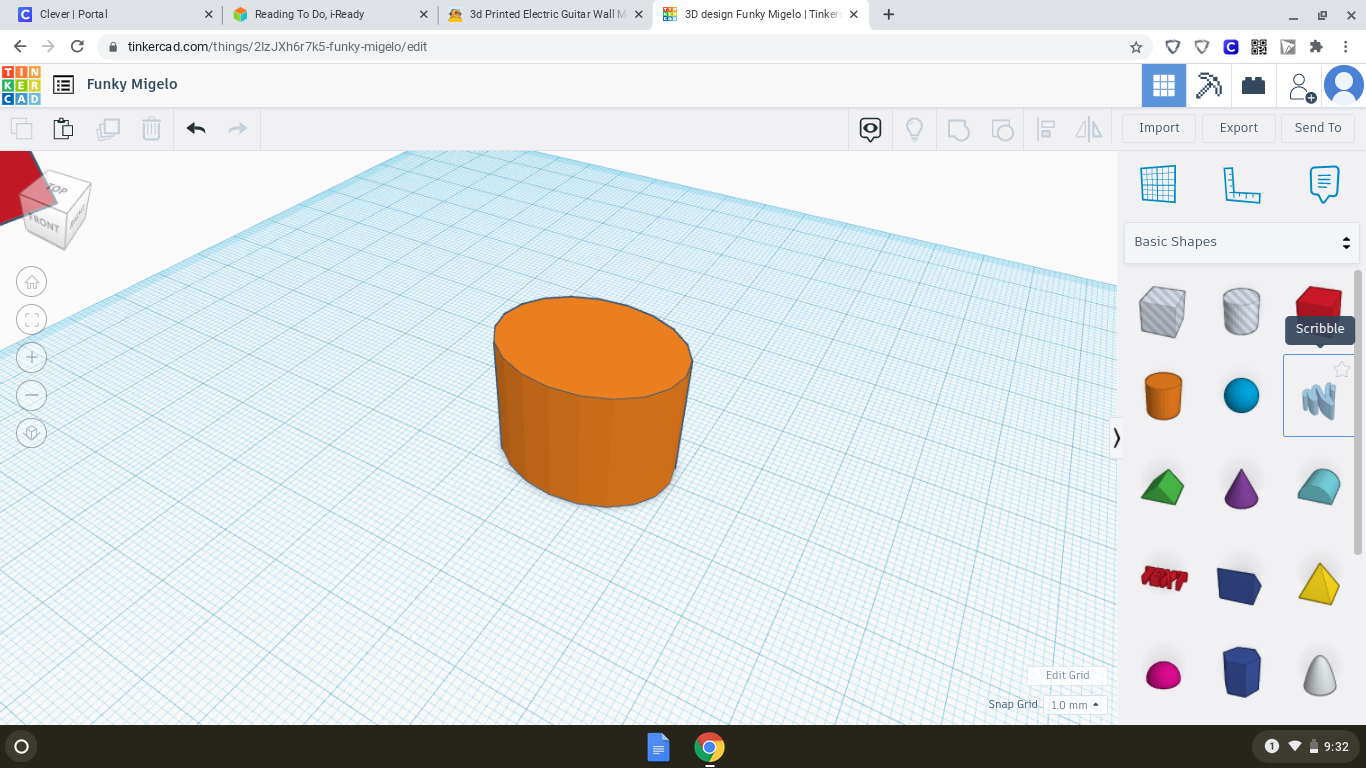Invite people with add-user icon
This screenshot has height=768, width=1366.
click(x=1302, y=87)
